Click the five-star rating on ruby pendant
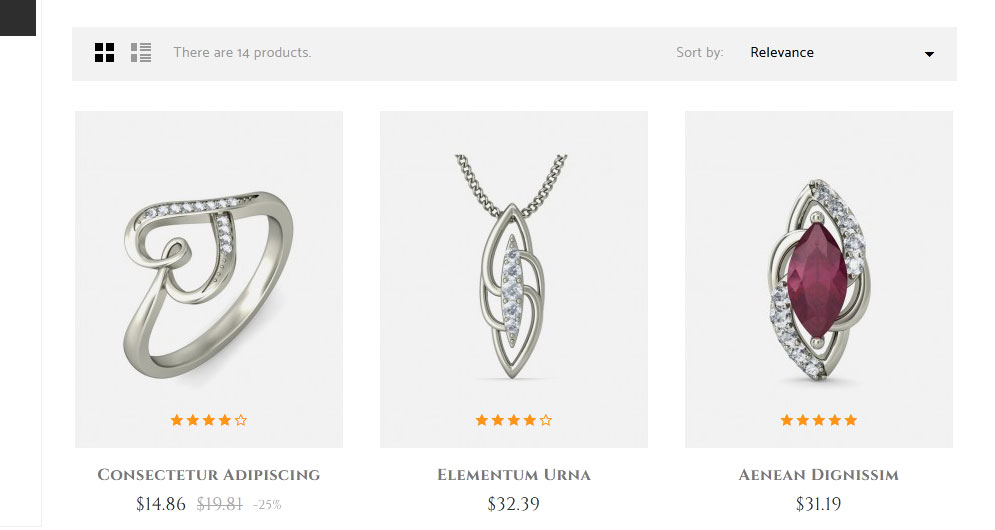 (x=819, y=420)
